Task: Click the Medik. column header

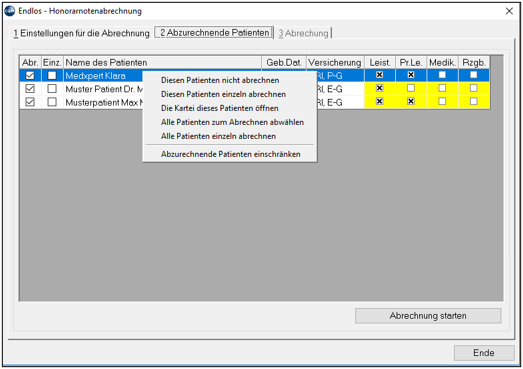Action: [x=443, y=62]
